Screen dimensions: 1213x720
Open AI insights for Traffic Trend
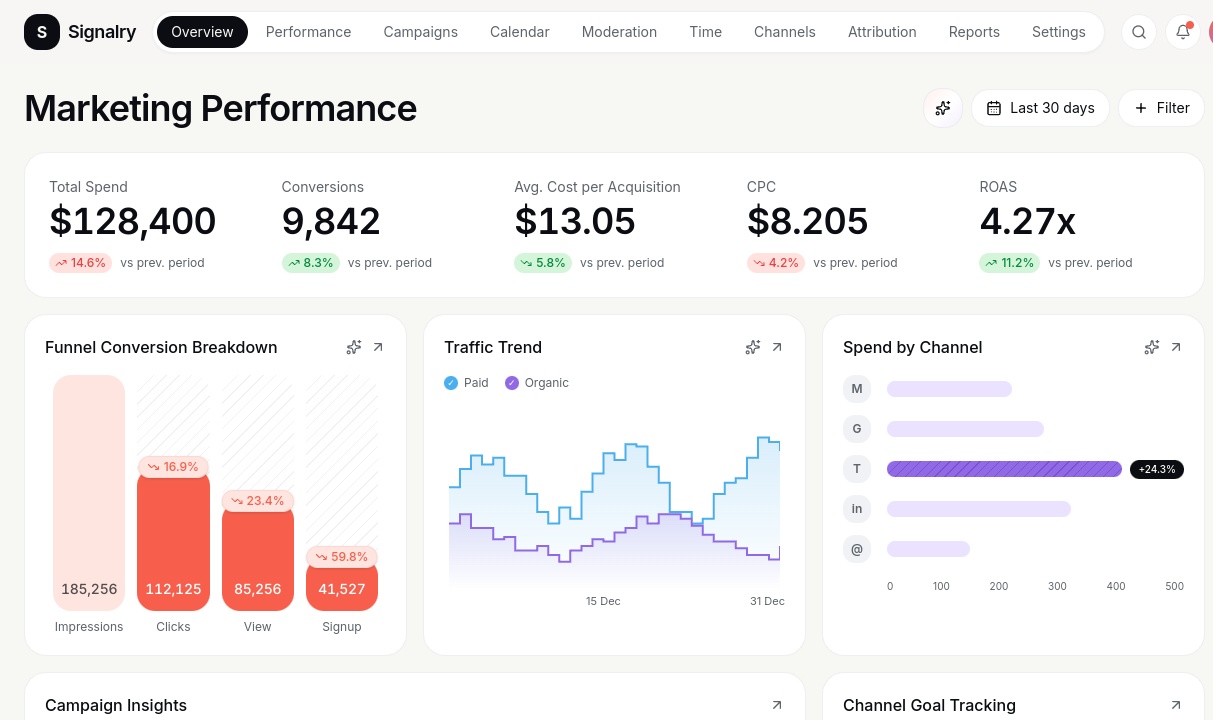pyautogui.click(x=752, y=347)
